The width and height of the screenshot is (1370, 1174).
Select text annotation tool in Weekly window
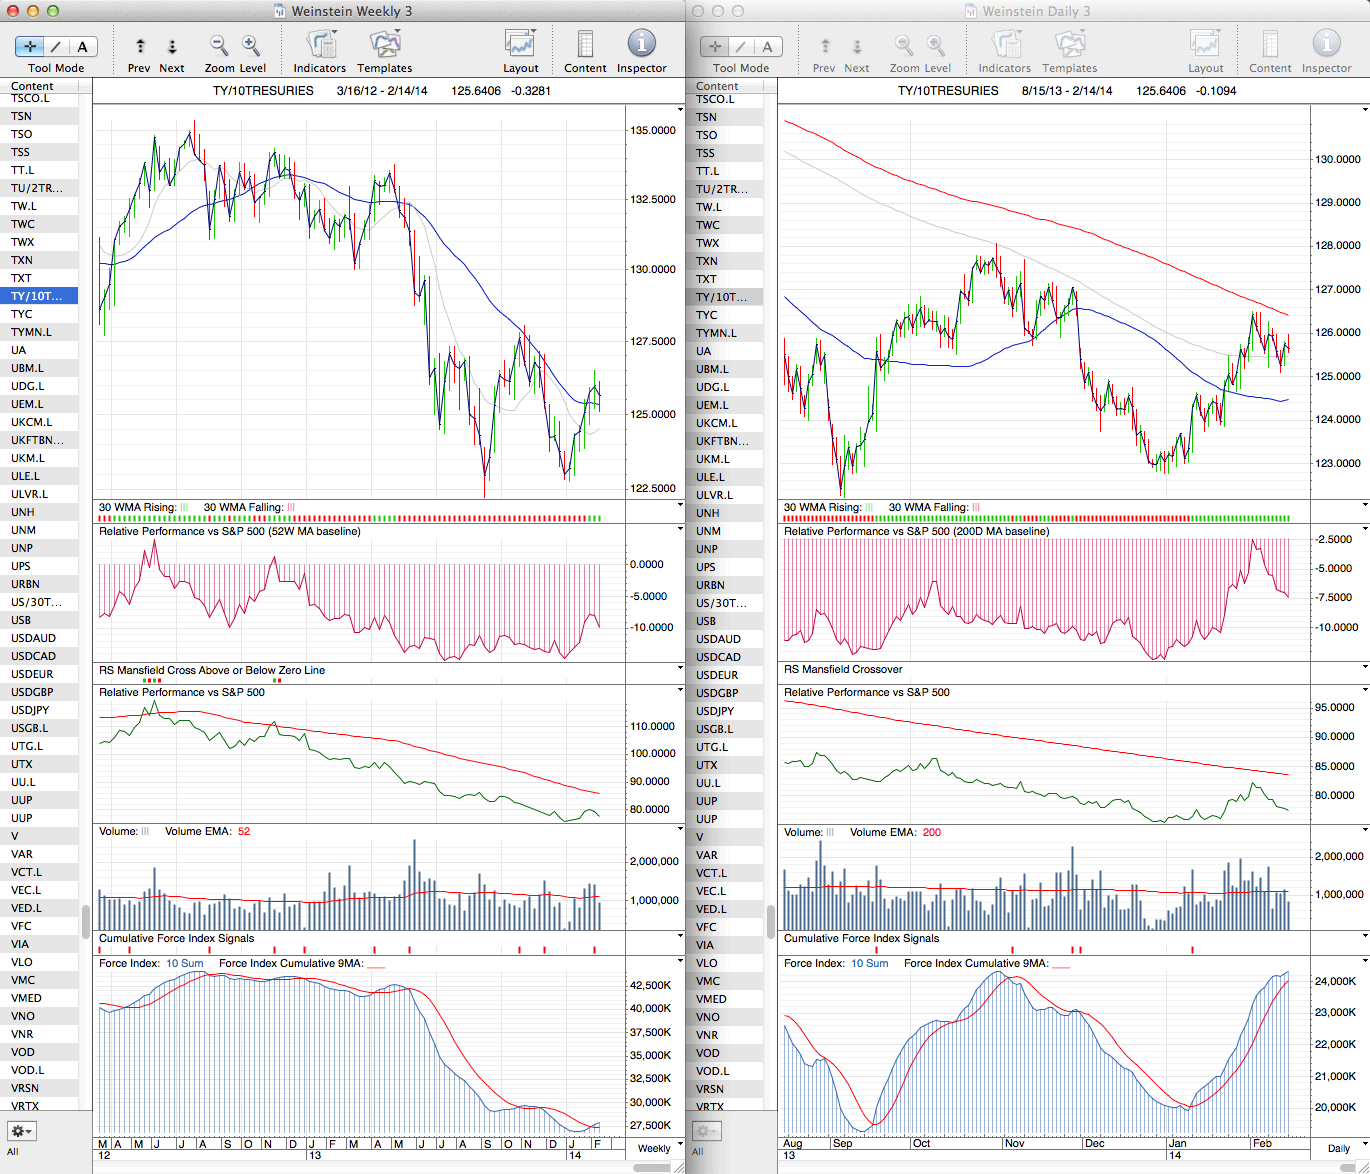point(82,46)
